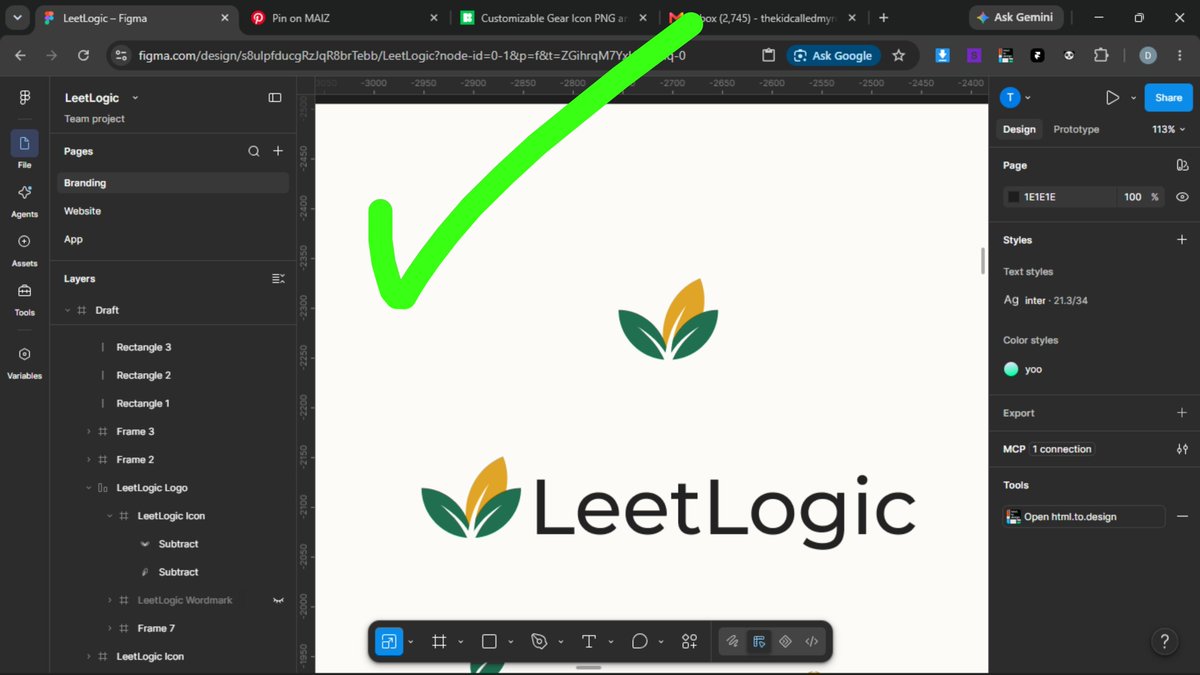Switch to Draw mode in the toolbar

point(733,641)
